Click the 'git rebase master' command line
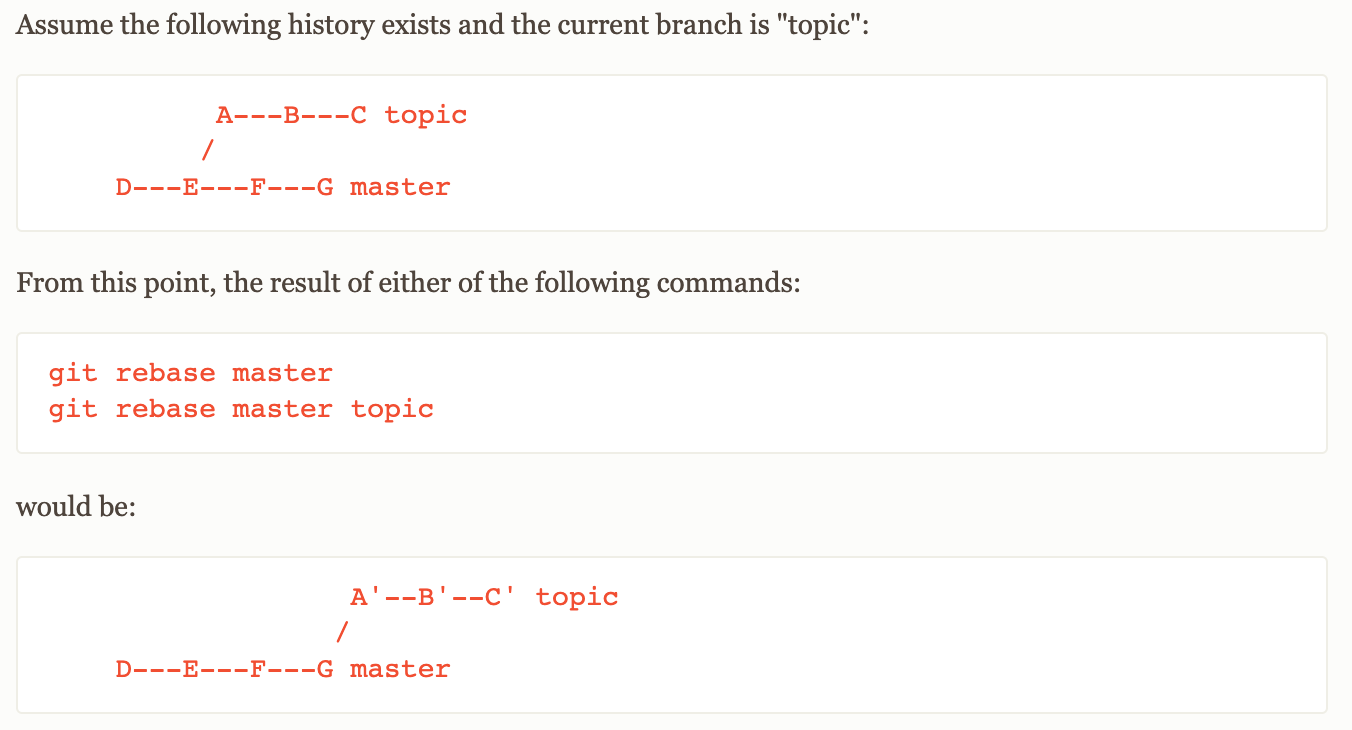Image resolution: width=1352 pixels, height=730 pixels. point(190,373)
